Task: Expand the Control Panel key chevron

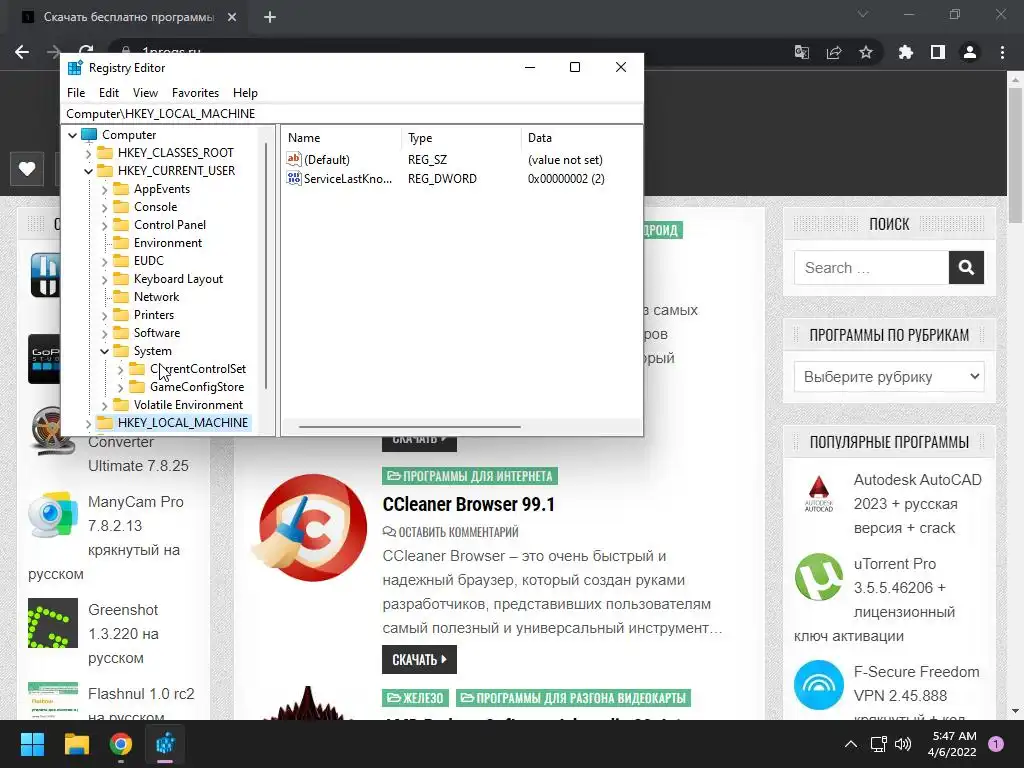Action: tap(104, 225)
